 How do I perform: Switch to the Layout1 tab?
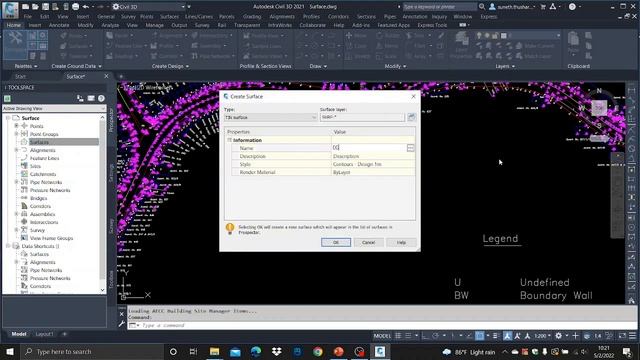point(44,334)
